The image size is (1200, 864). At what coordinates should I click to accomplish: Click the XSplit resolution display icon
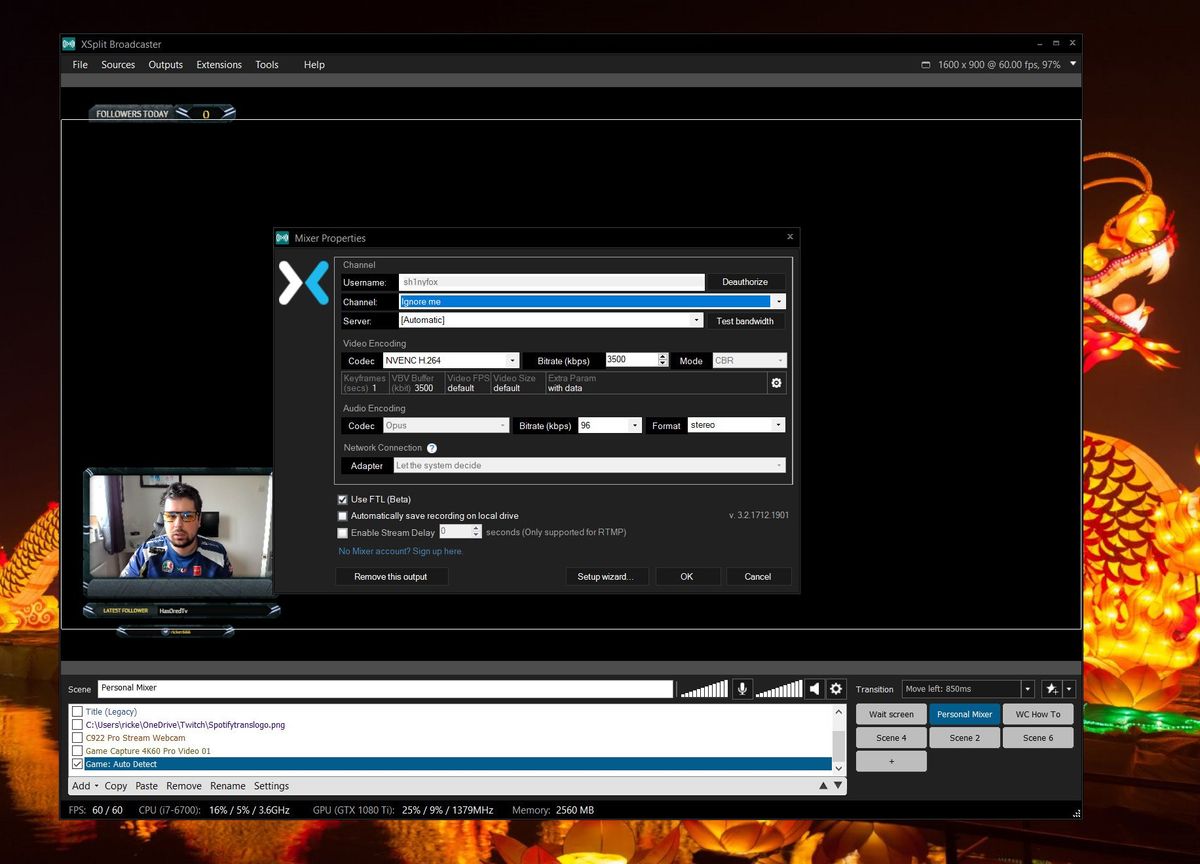[x=925, y=63]
